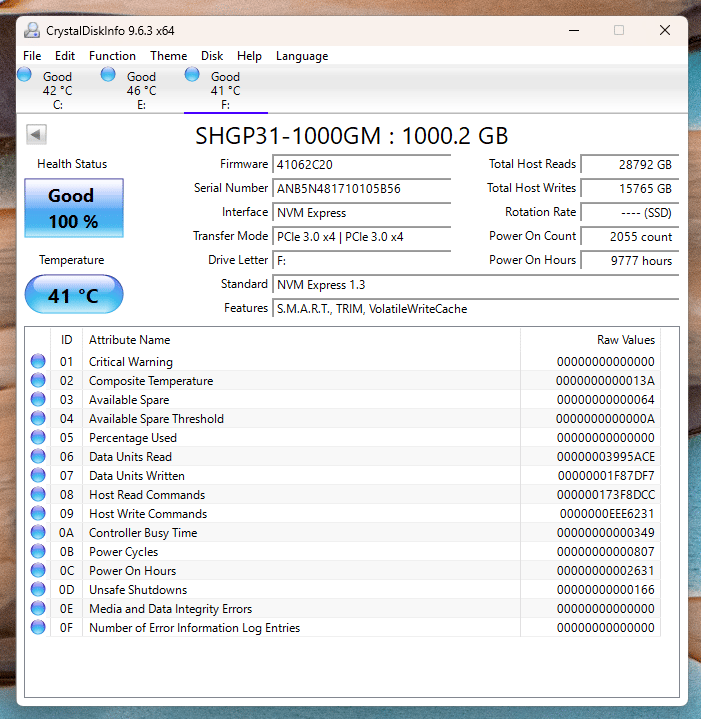
Task: Click the 41 °C temperature button
Action: click(x=74, y=294)
